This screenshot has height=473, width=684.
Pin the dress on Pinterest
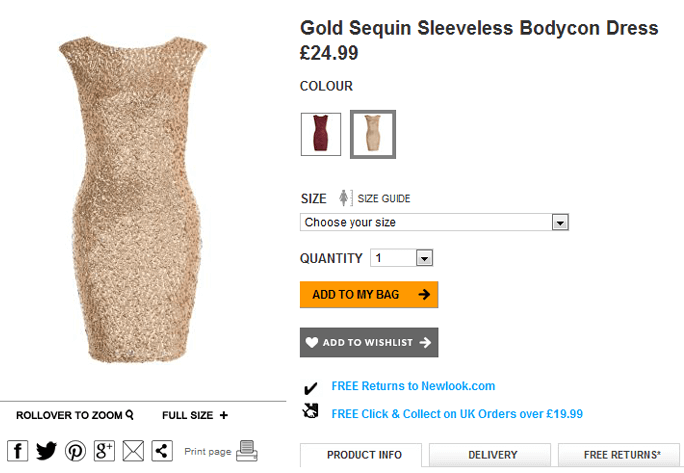pos(75,451)
